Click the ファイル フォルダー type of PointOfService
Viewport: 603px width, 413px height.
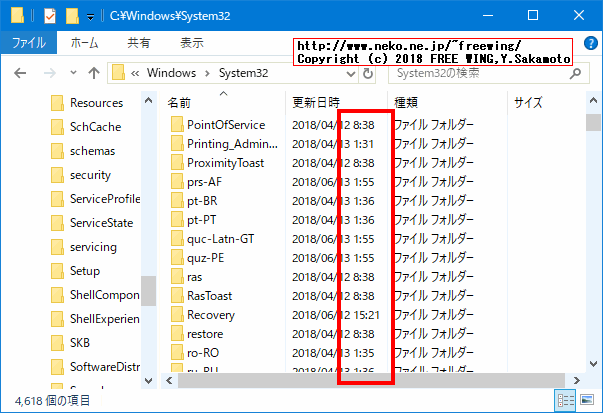point(434,125)
